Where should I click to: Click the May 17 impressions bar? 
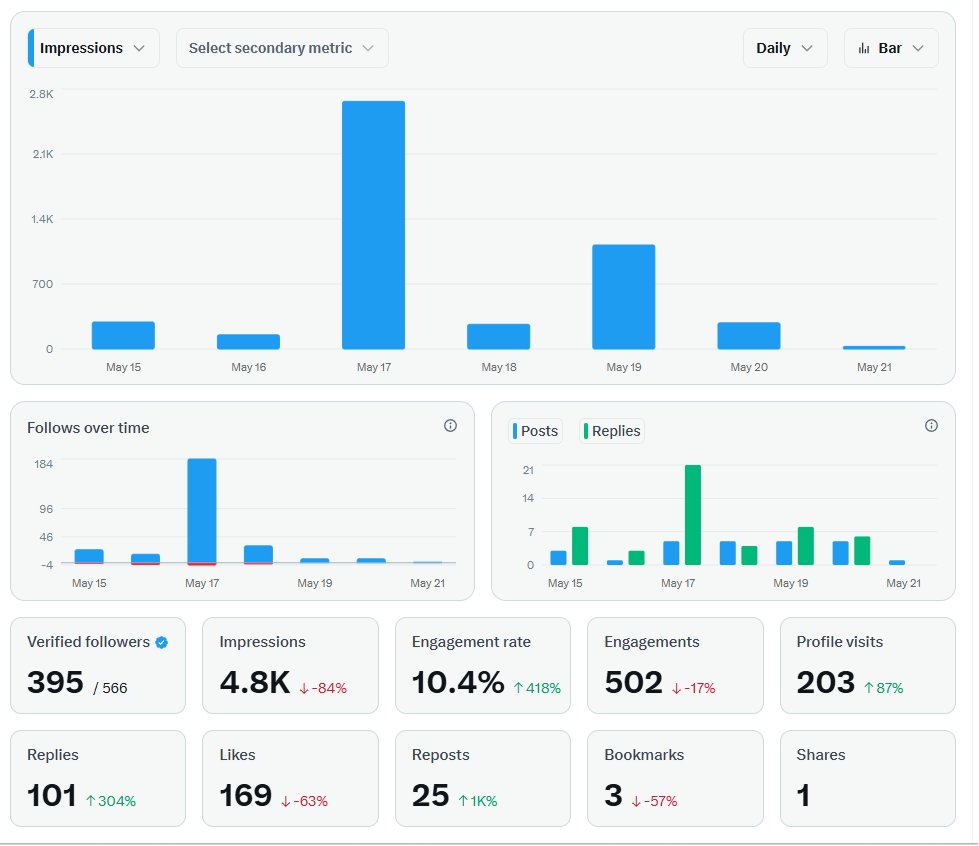click(x=373, y=225)
